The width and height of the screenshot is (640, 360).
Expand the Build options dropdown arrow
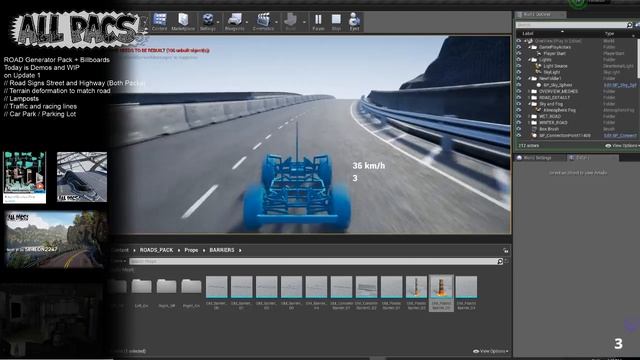pyautogui.click(x=304, y=22)
